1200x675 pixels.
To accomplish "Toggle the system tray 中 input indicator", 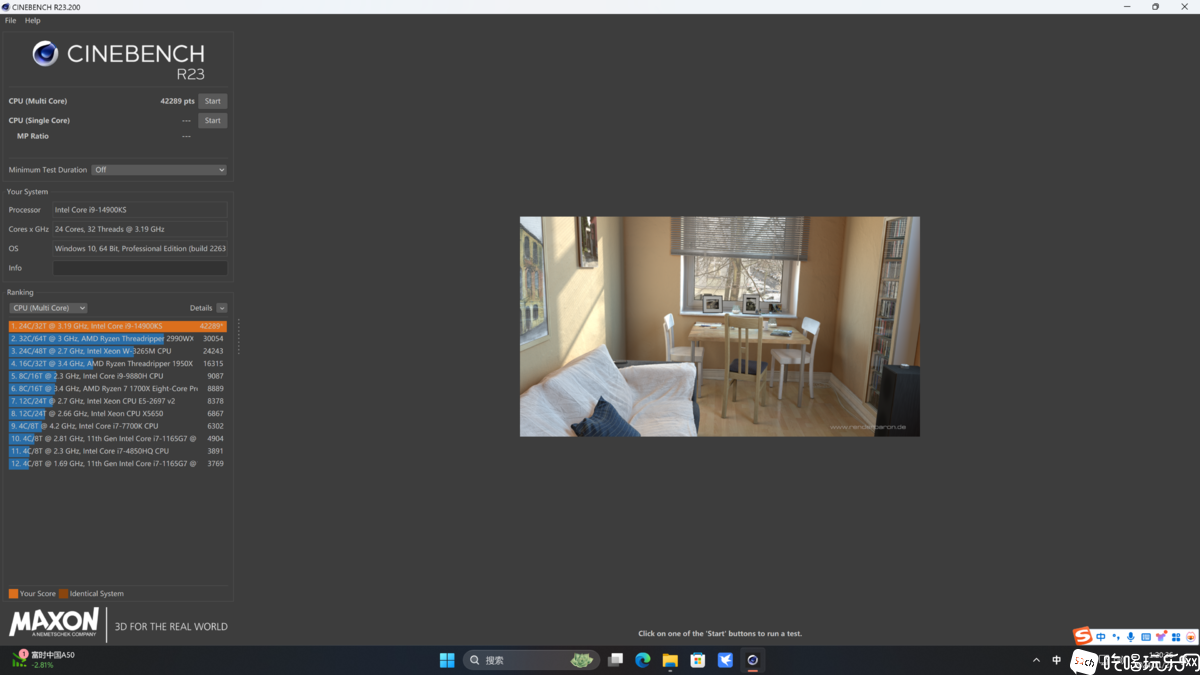I will point(1056,660).
